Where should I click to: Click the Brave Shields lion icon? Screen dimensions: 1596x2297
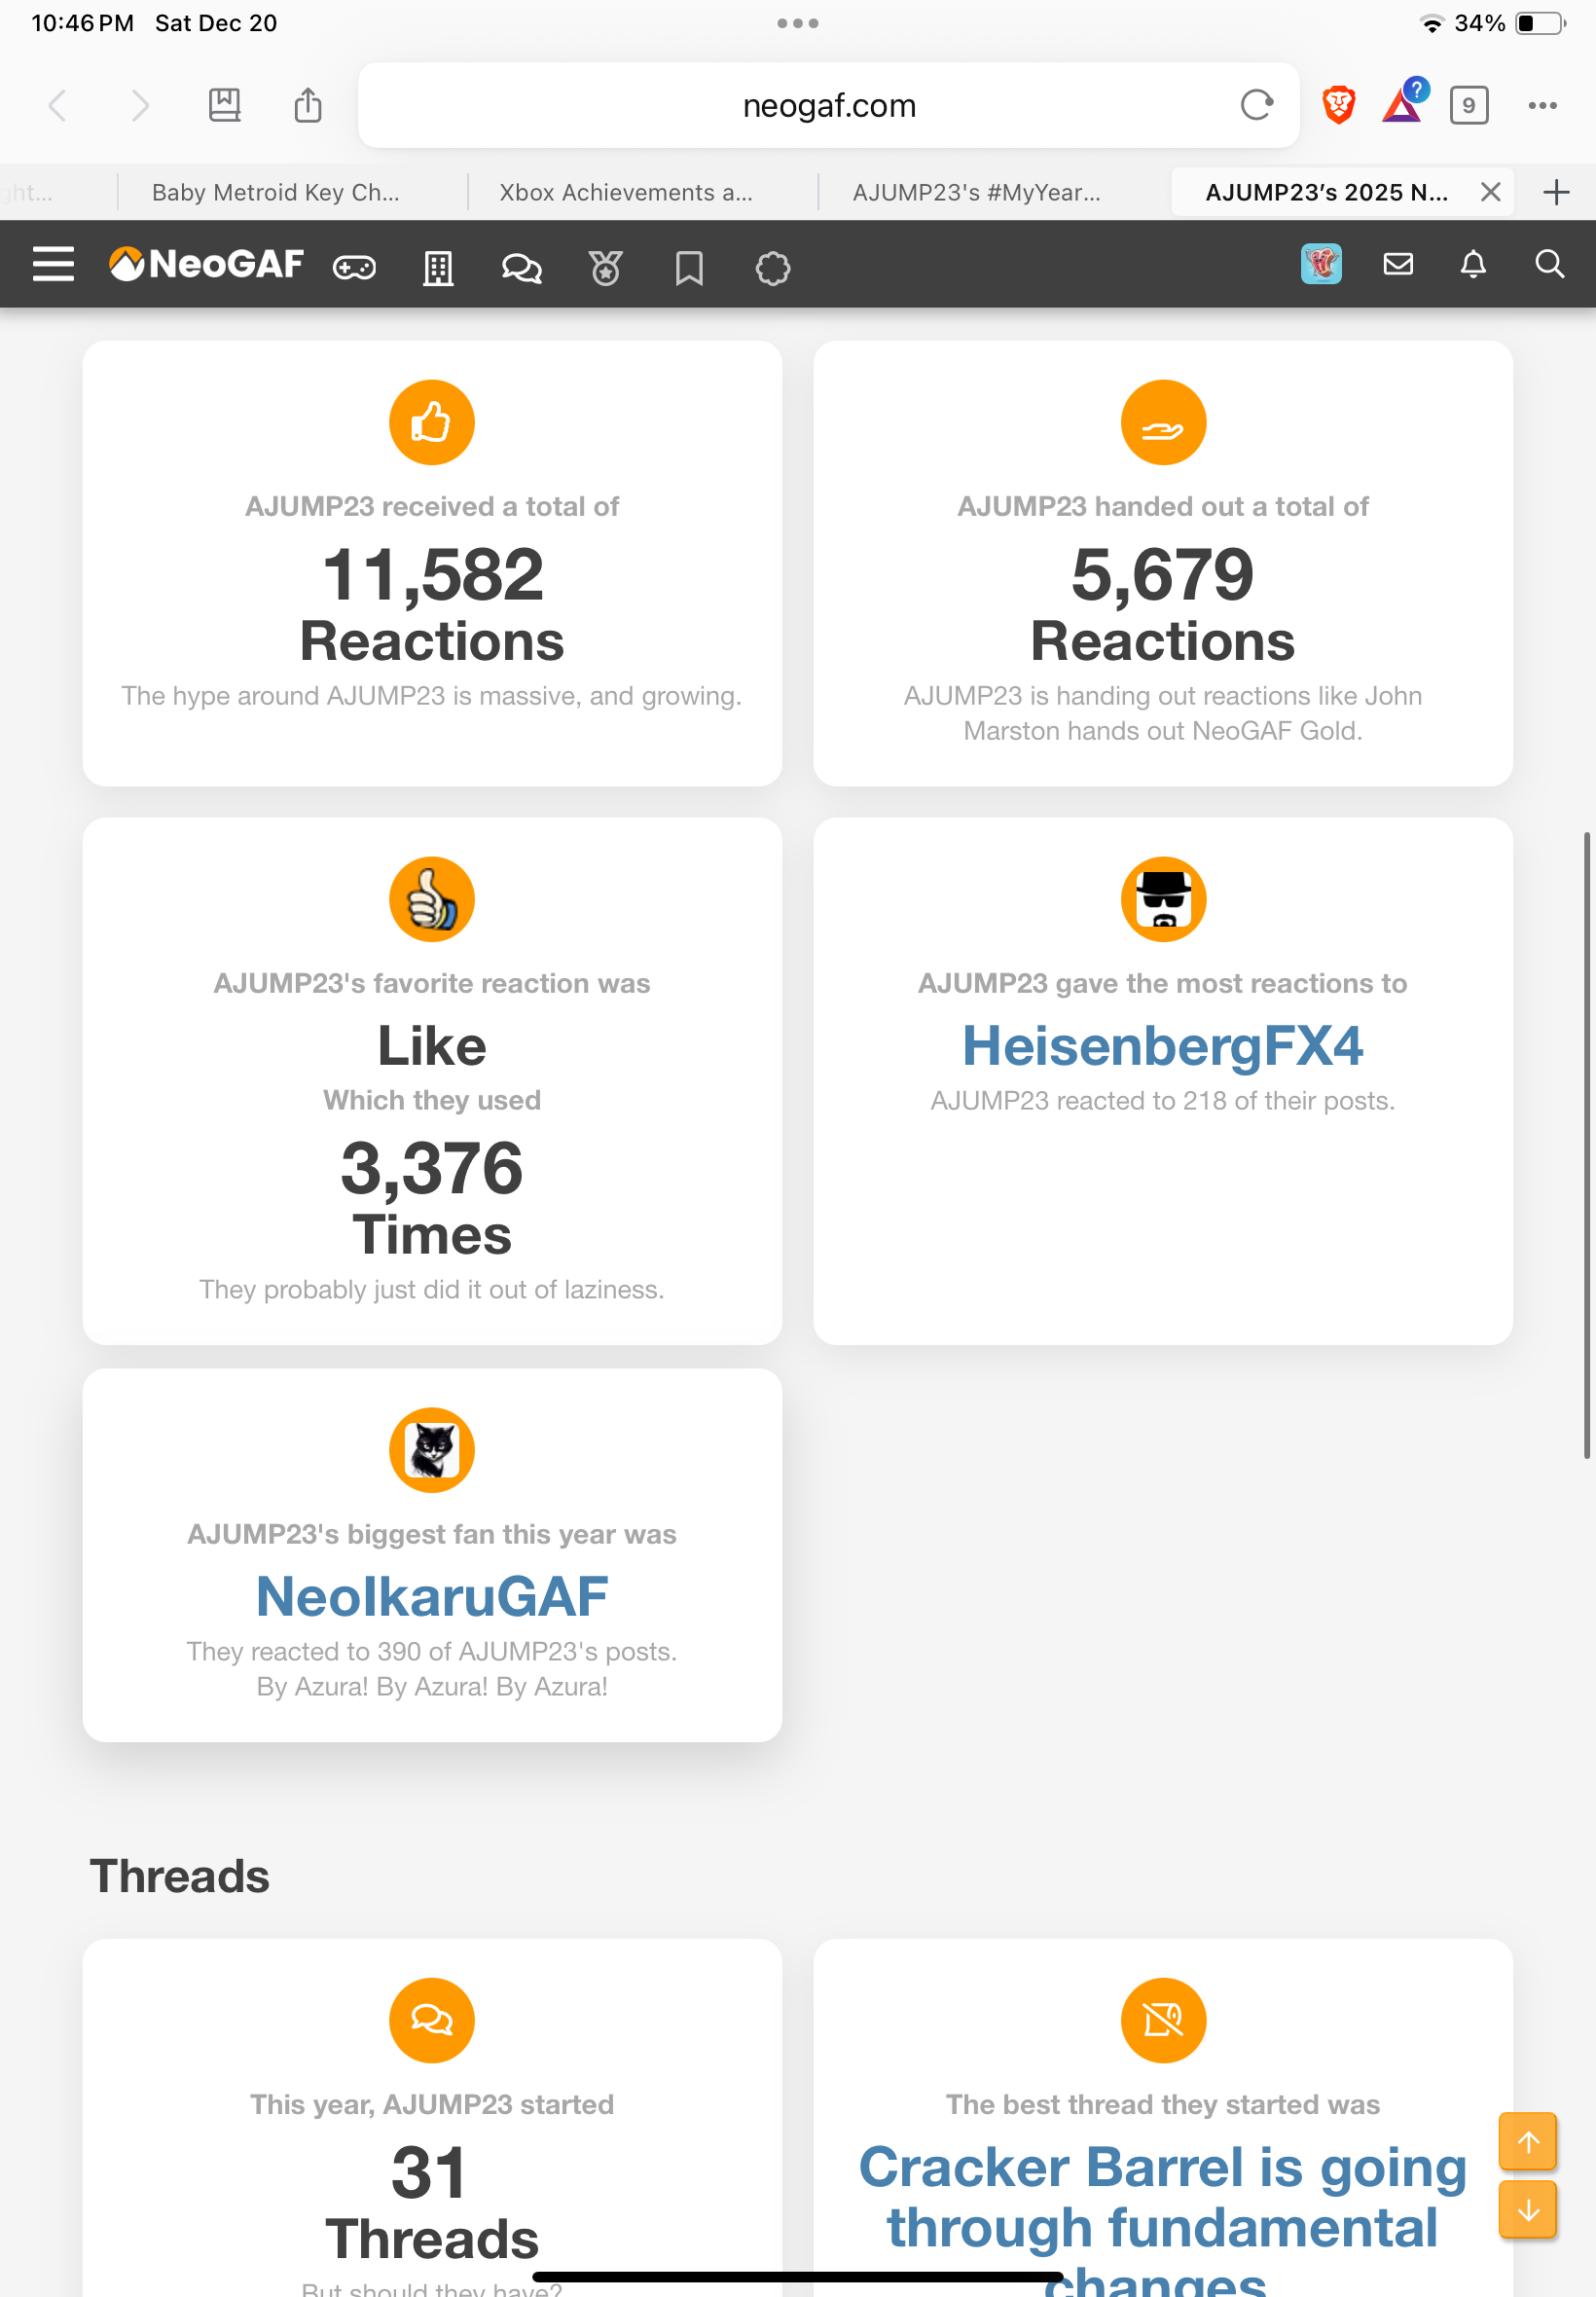click(x=1338, y=105)
